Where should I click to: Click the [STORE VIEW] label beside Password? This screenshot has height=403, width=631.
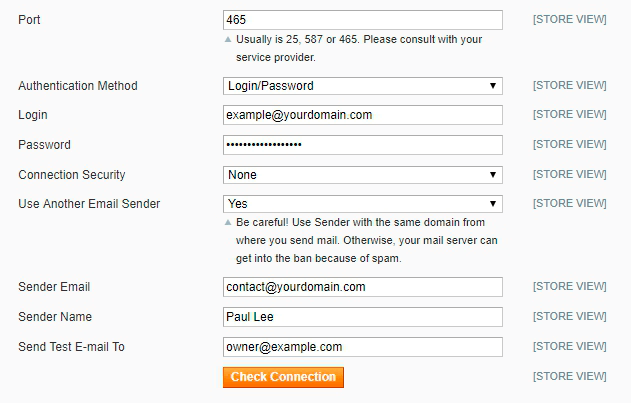click(x=569, y=145)
